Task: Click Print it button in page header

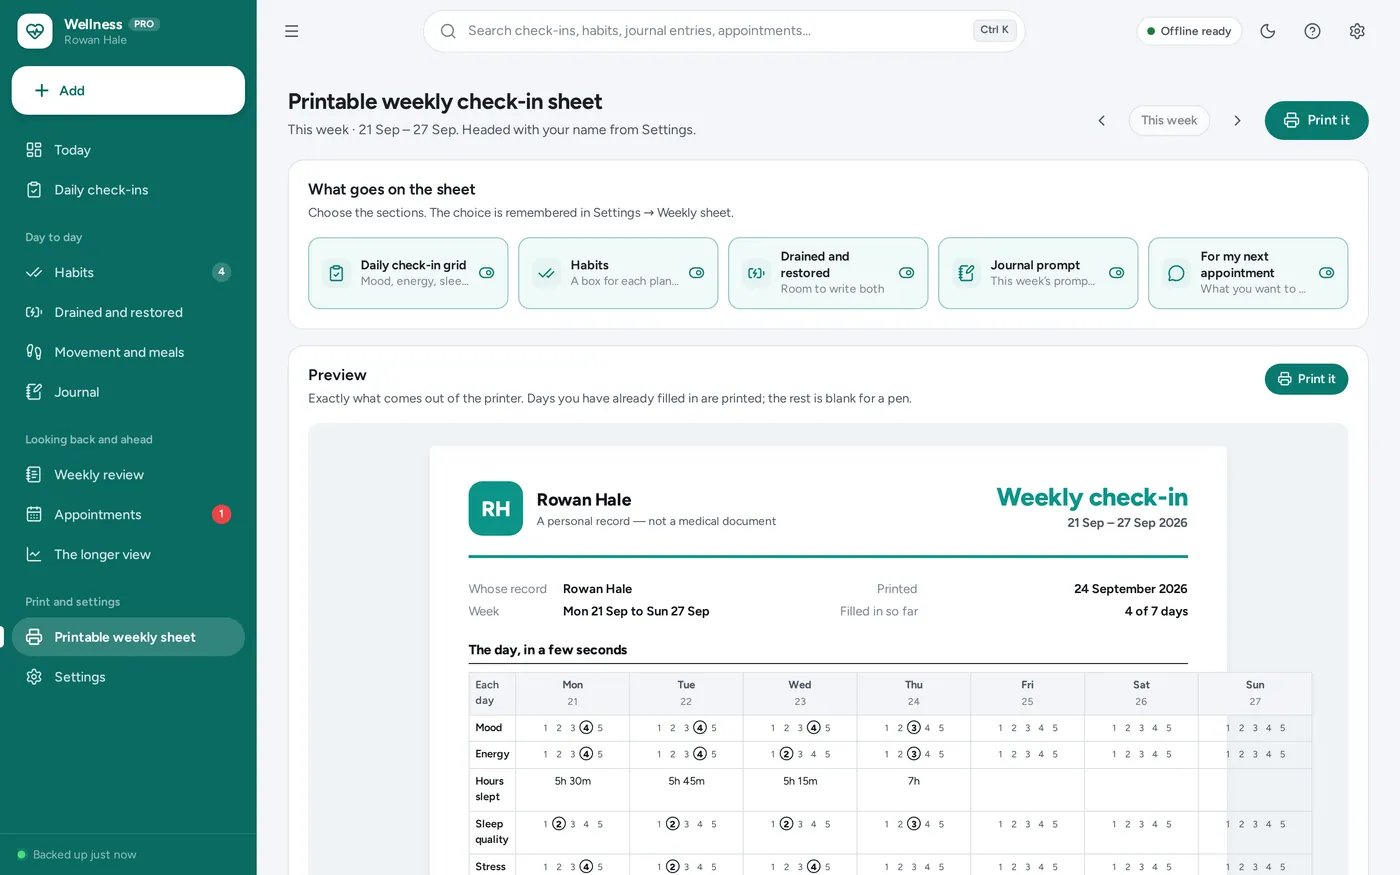Action: point(1316,120)
